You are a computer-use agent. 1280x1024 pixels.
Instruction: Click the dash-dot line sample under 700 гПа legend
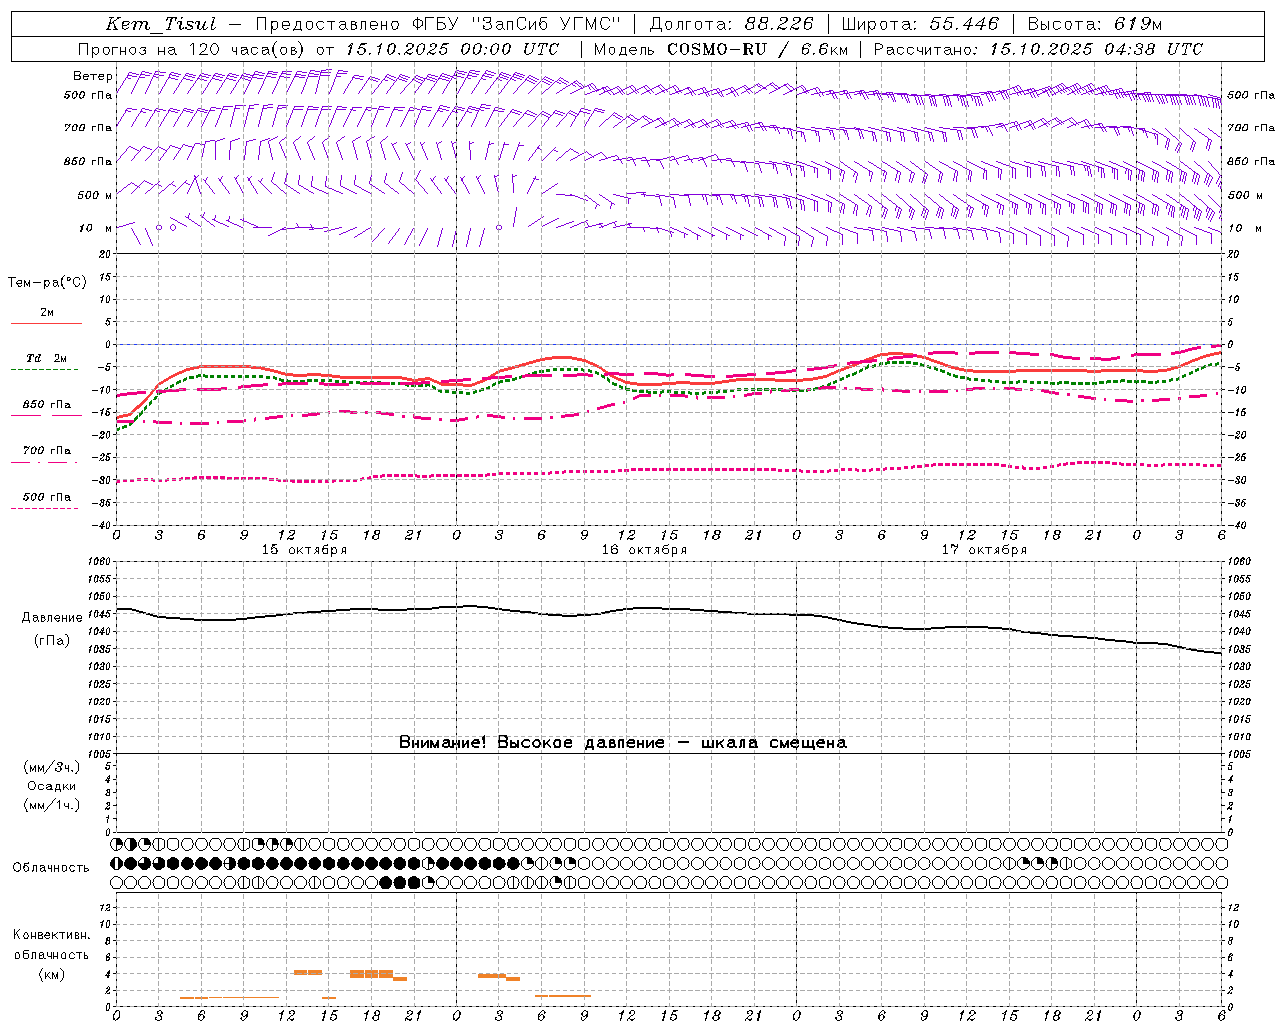44,462
